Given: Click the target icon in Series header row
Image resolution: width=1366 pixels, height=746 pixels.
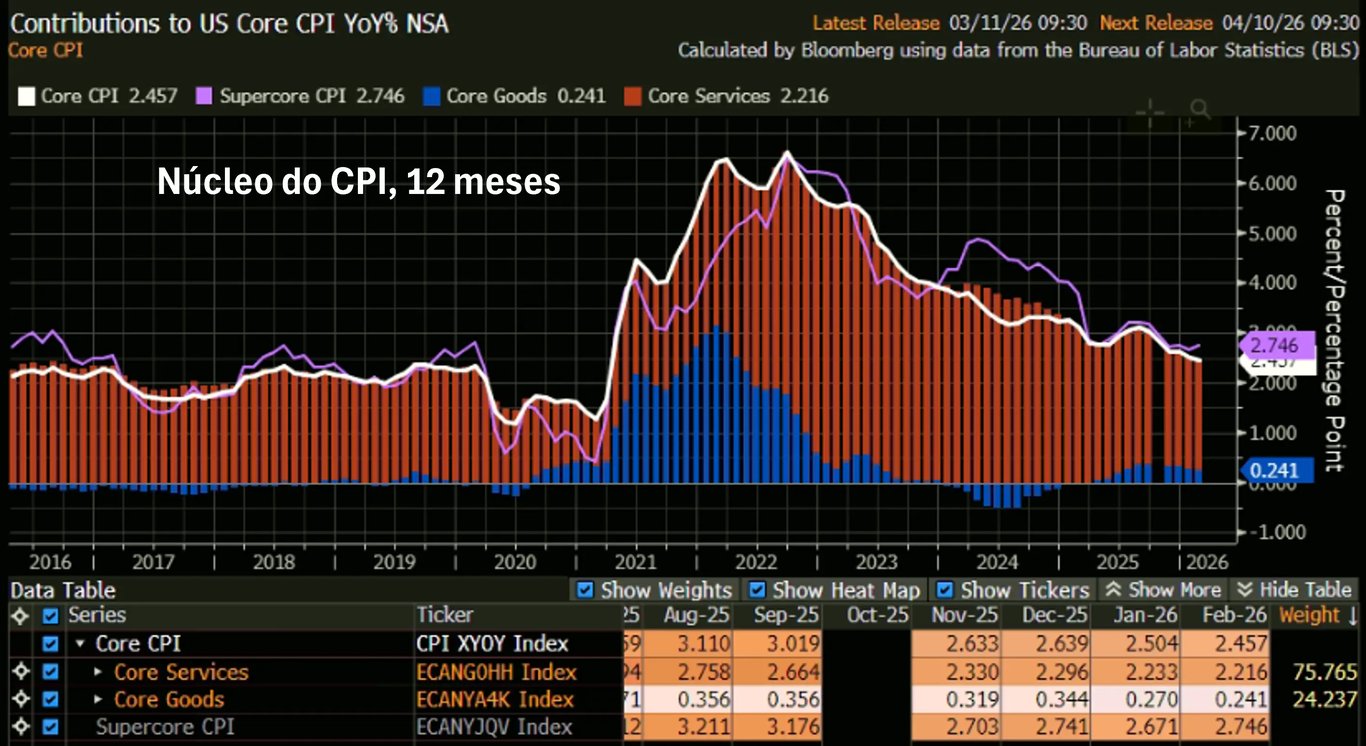Looking at the screenshot, I should click(x=17, y=616).
